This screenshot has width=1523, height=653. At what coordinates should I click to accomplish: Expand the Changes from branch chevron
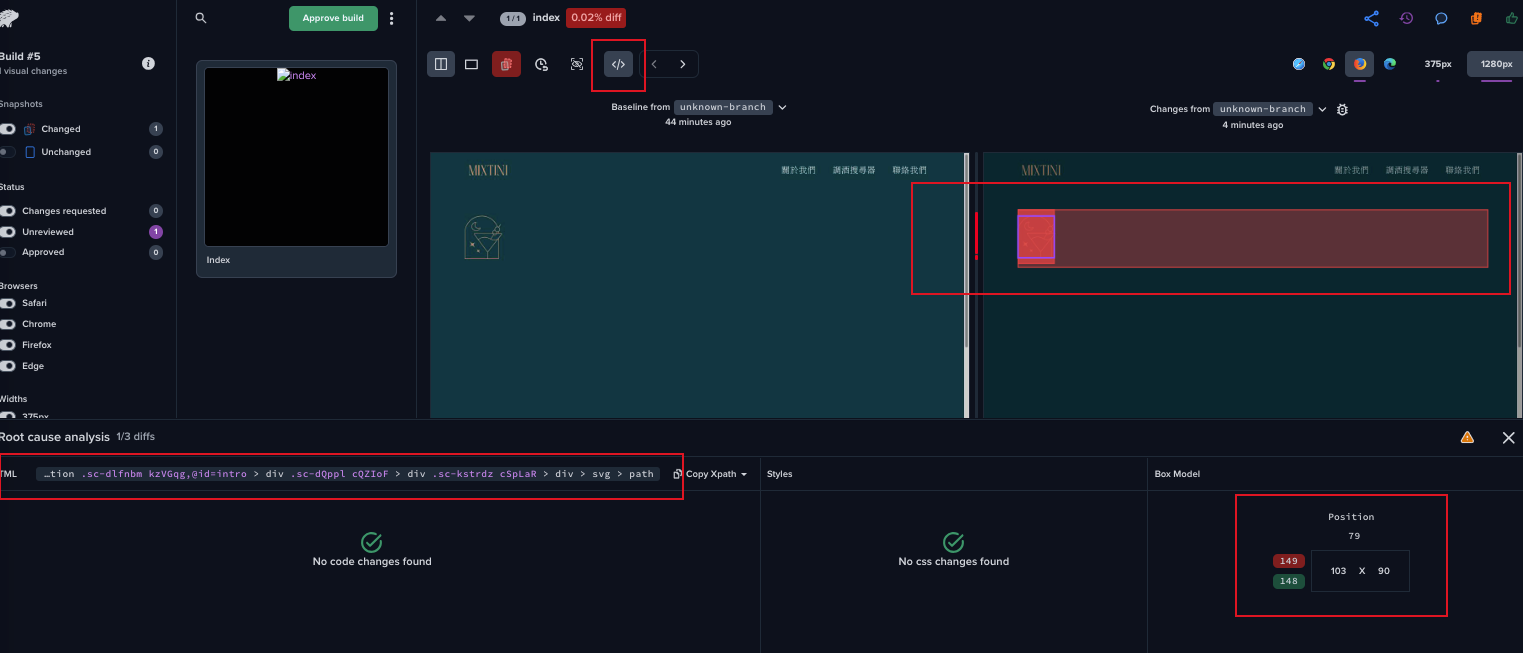point(1322,109)
